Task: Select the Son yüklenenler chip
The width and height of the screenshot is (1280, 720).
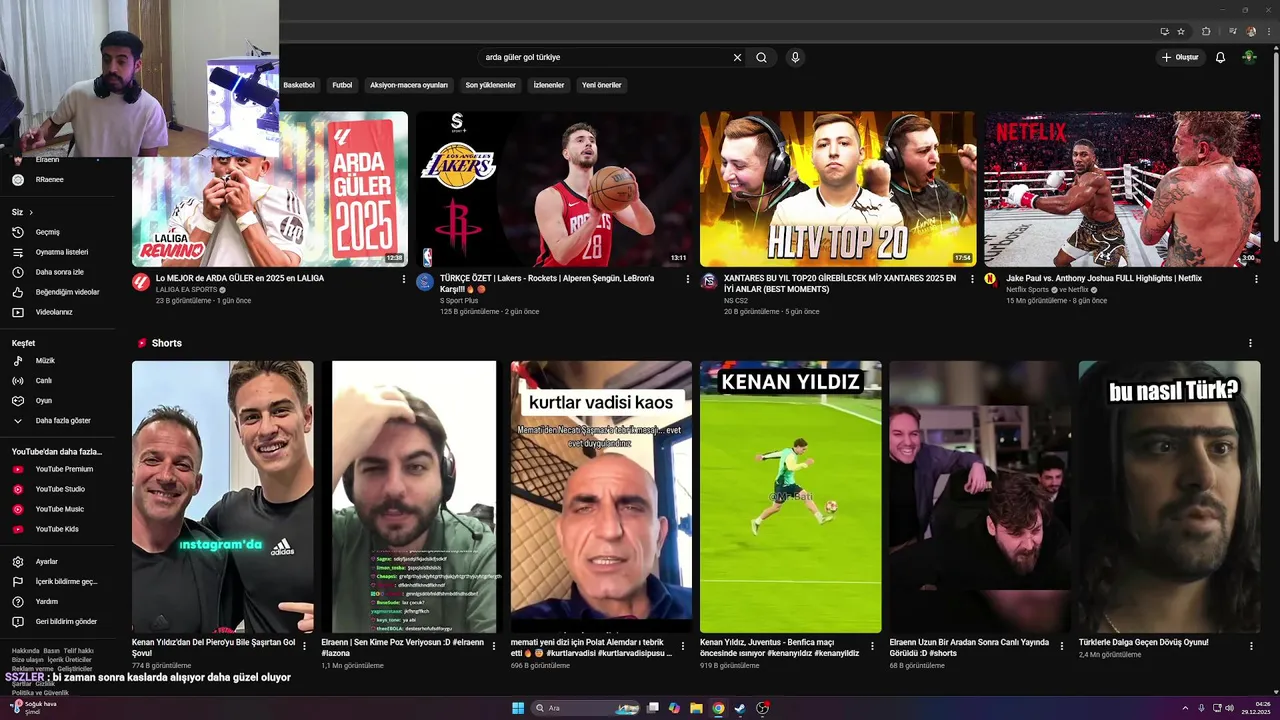Action: coord(491,85)
